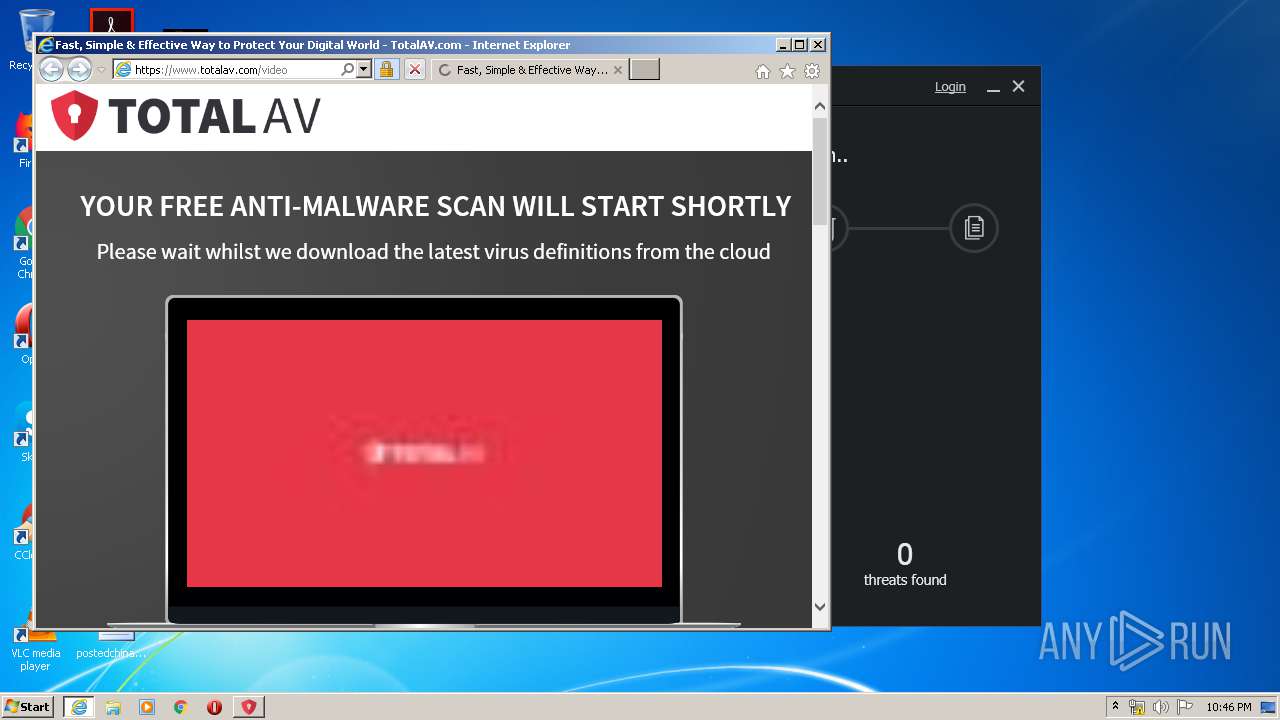Open the security lock report icon
The image size is (1280, 720).
387,70
